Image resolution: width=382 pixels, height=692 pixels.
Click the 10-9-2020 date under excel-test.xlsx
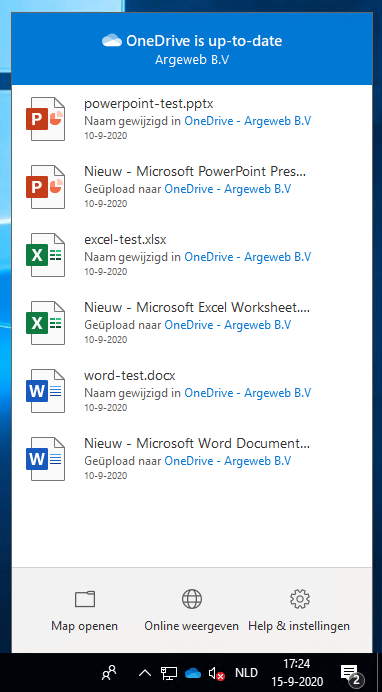[105, 272]
